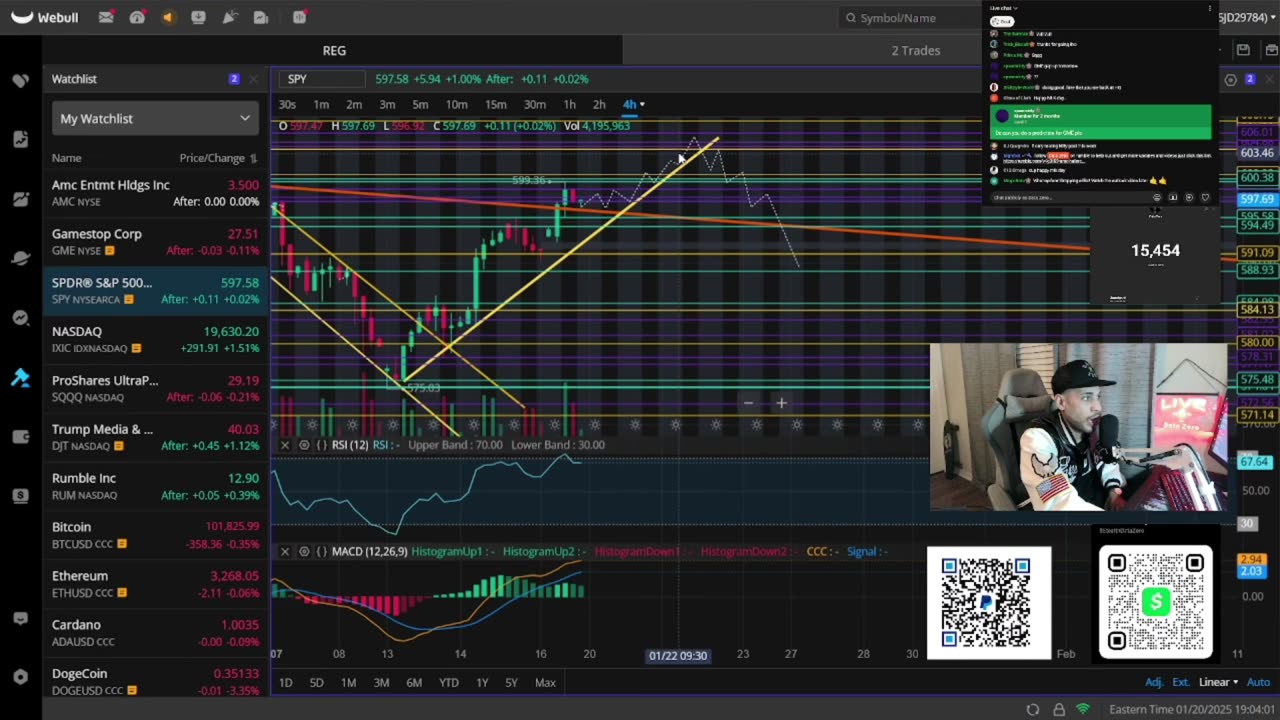Set chart range to 3M
Screen dimensions: 1280x720
381,682
